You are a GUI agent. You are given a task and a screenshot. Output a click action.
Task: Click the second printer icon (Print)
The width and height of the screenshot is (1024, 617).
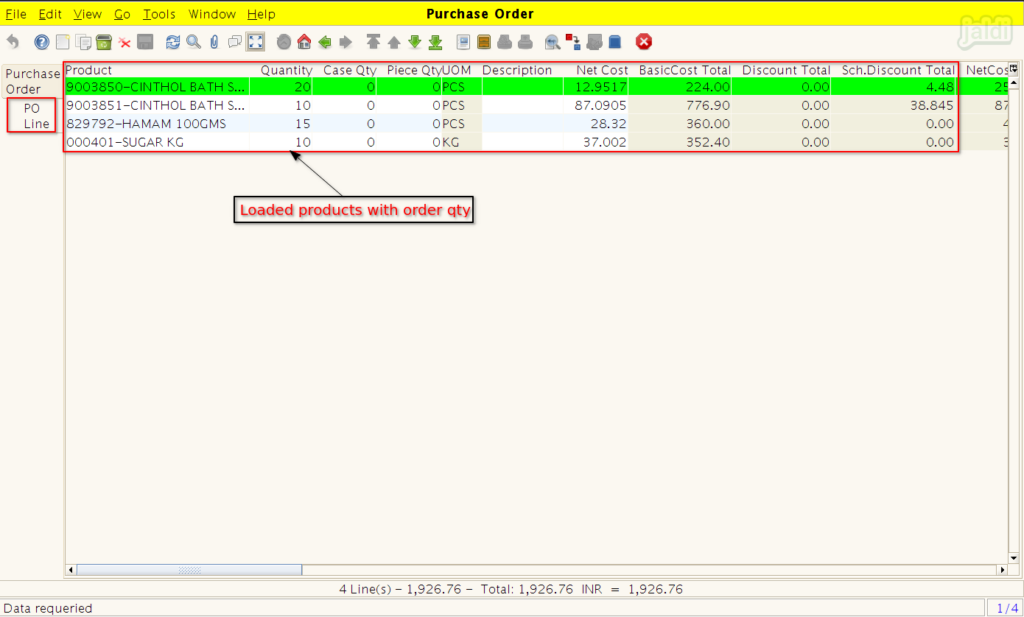525,42
